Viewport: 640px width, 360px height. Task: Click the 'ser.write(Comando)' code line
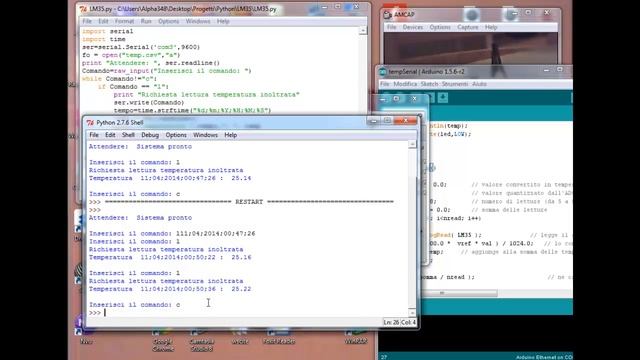[149, 102]
